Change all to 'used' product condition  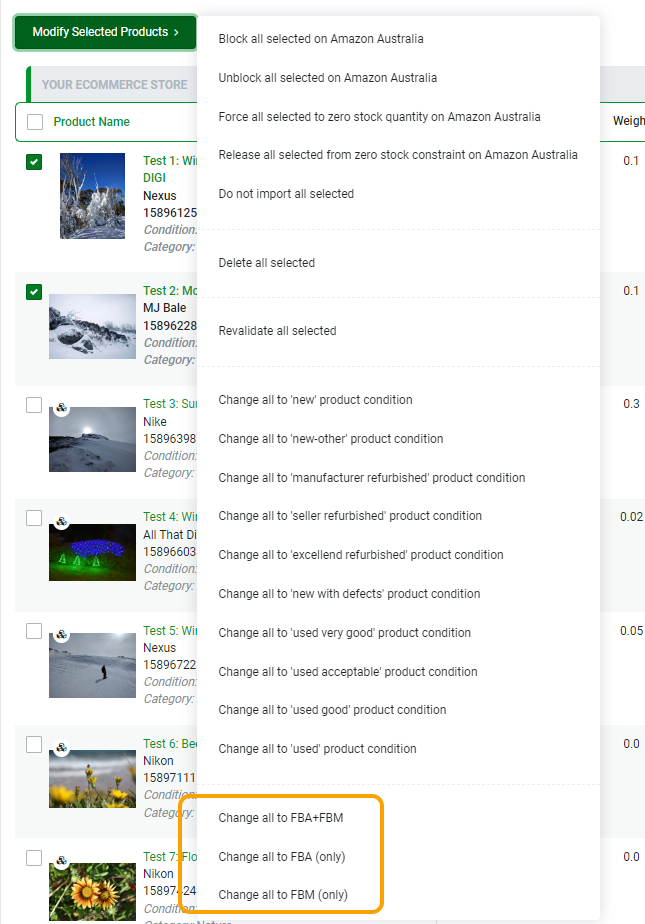tap(317, 749)
